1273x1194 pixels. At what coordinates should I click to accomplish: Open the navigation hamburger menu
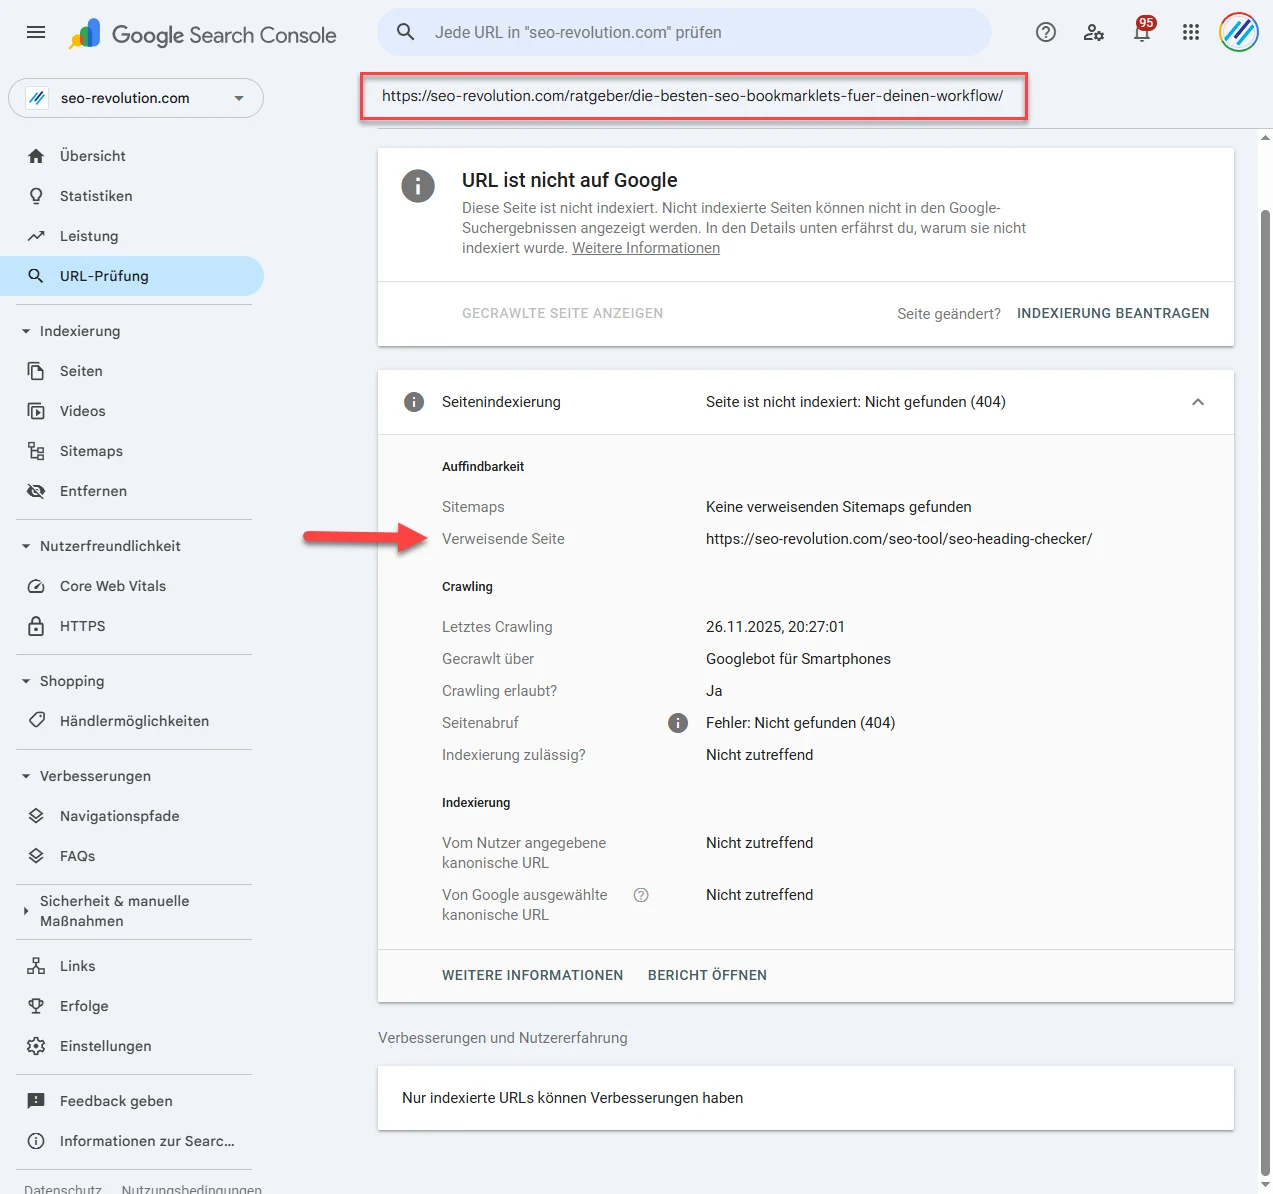tap(35, 31)
